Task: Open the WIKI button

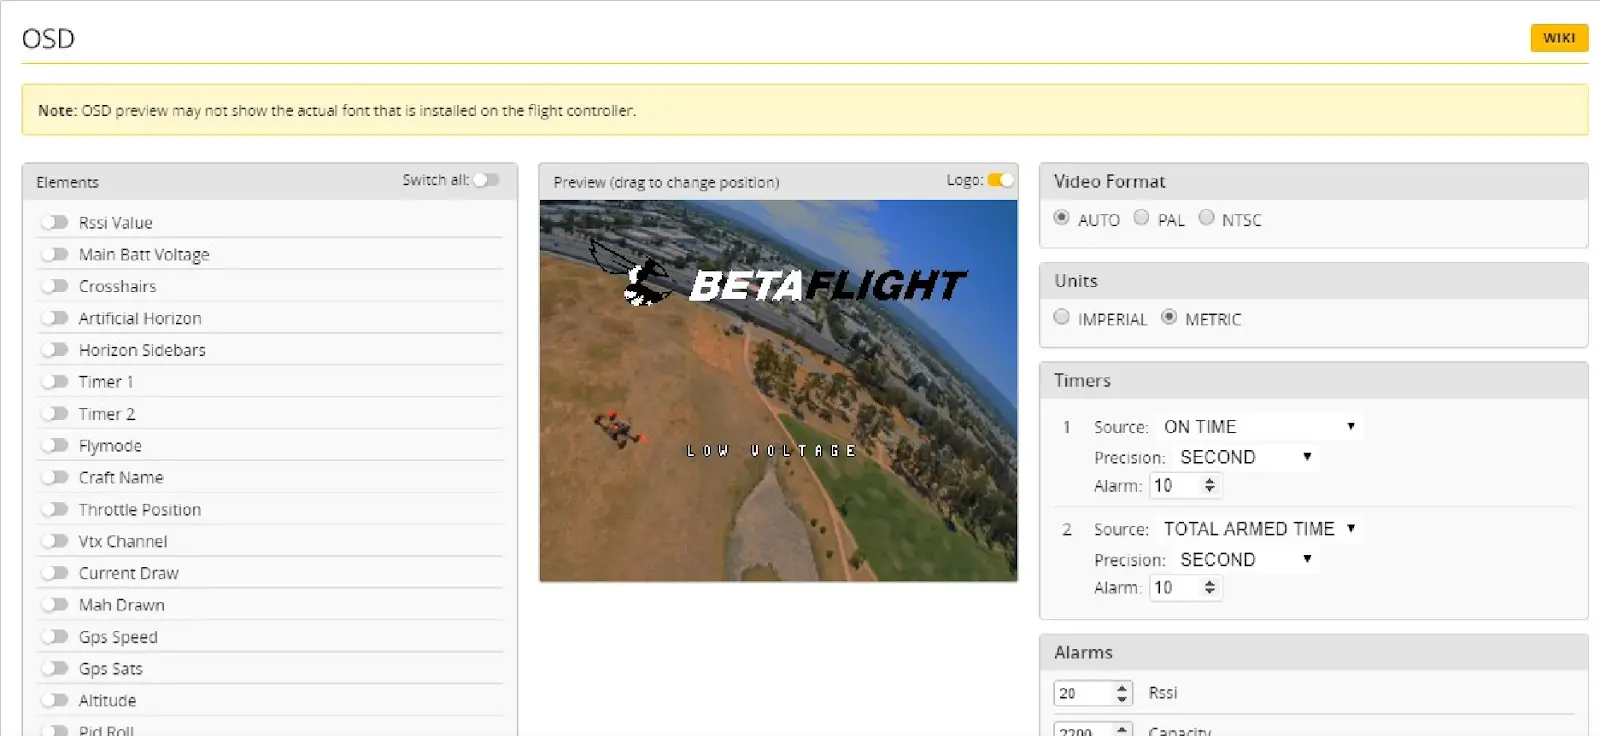Action: point(1558,38)
